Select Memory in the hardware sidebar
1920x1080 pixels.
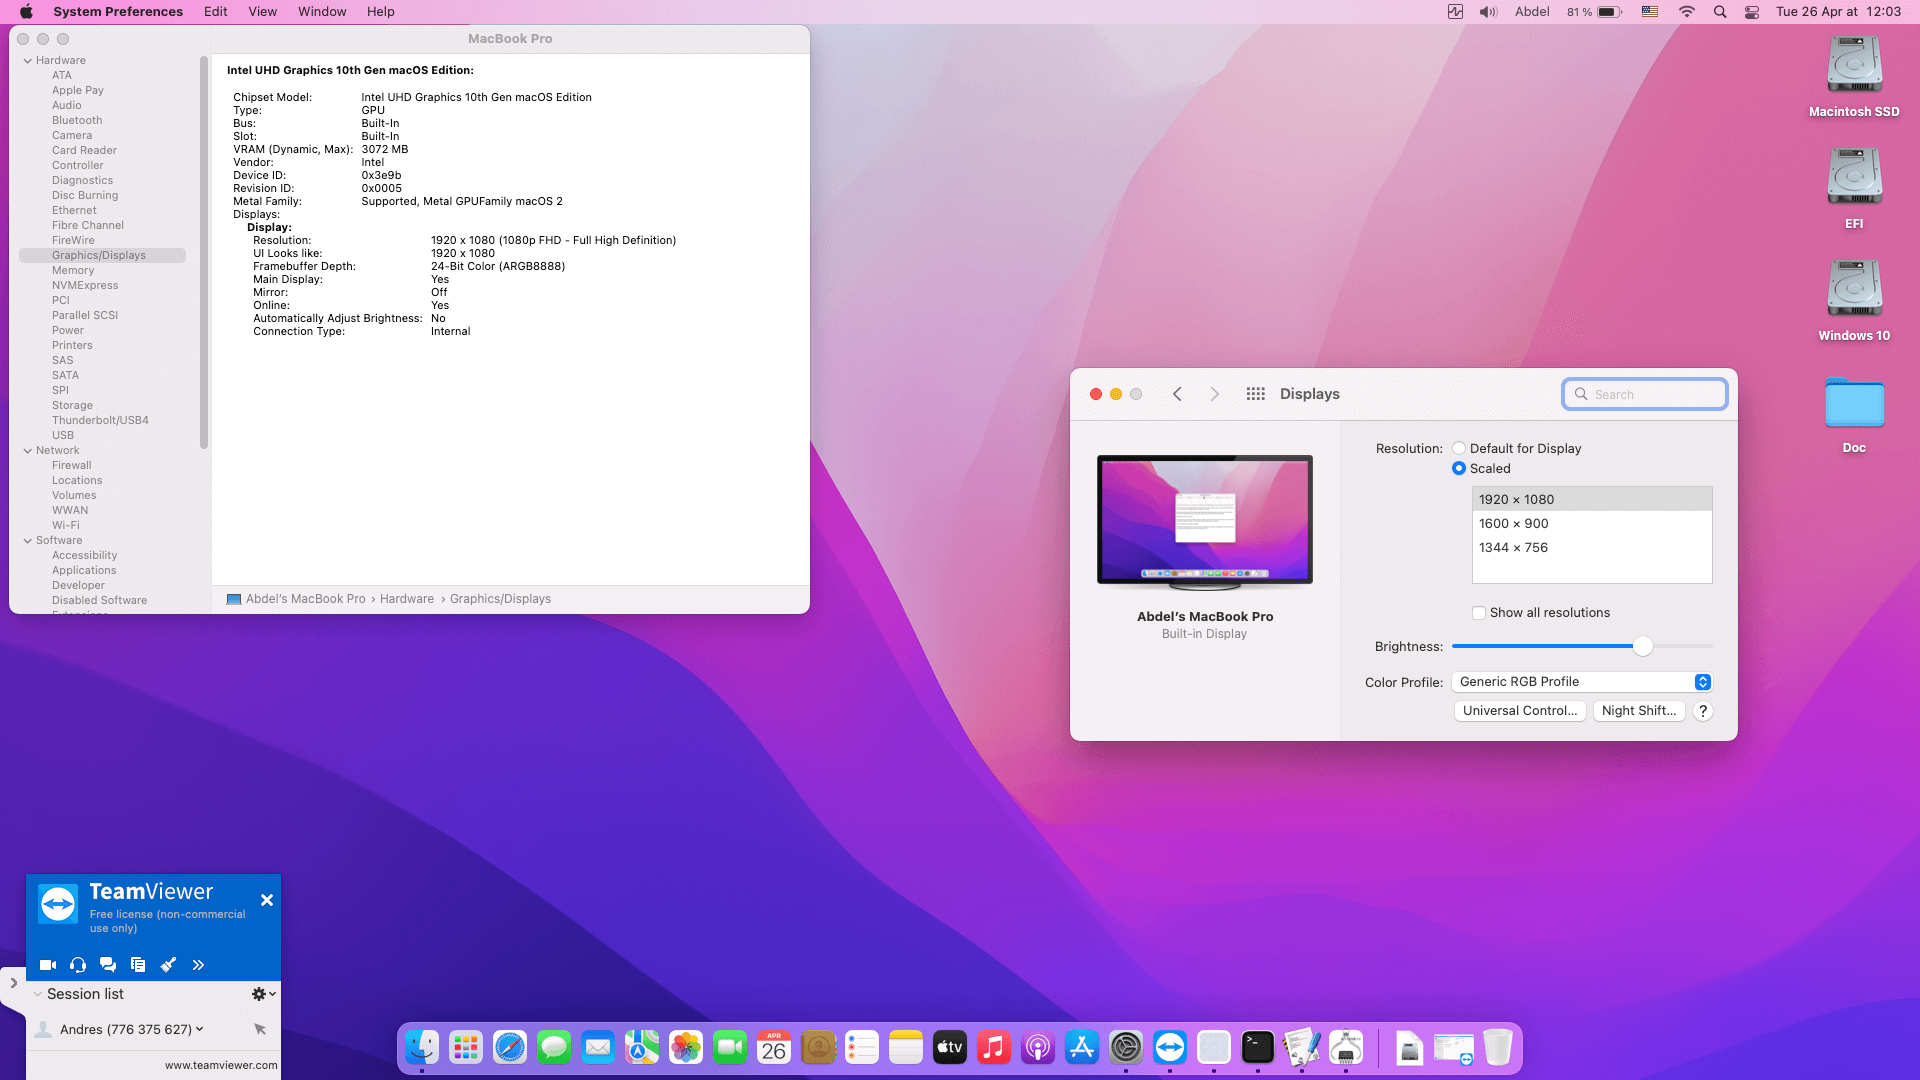(73, 271)
